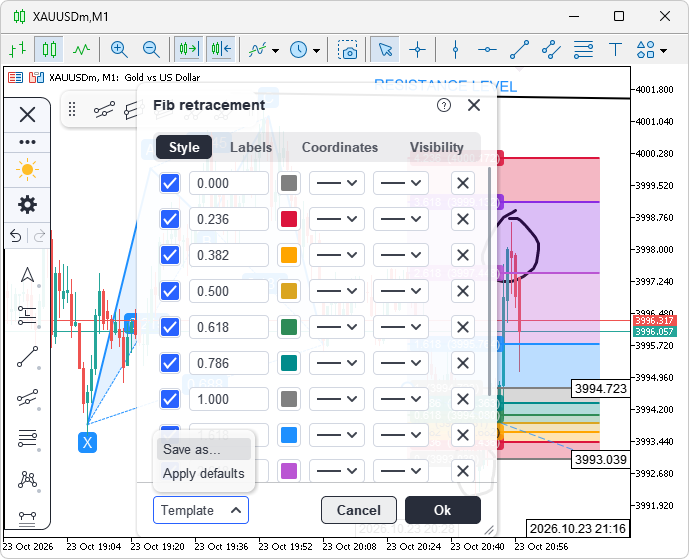The height and width of the screenshot is (559, 689).
Task: Choose Apply defaults from template menu
Action: click(204, 473)
